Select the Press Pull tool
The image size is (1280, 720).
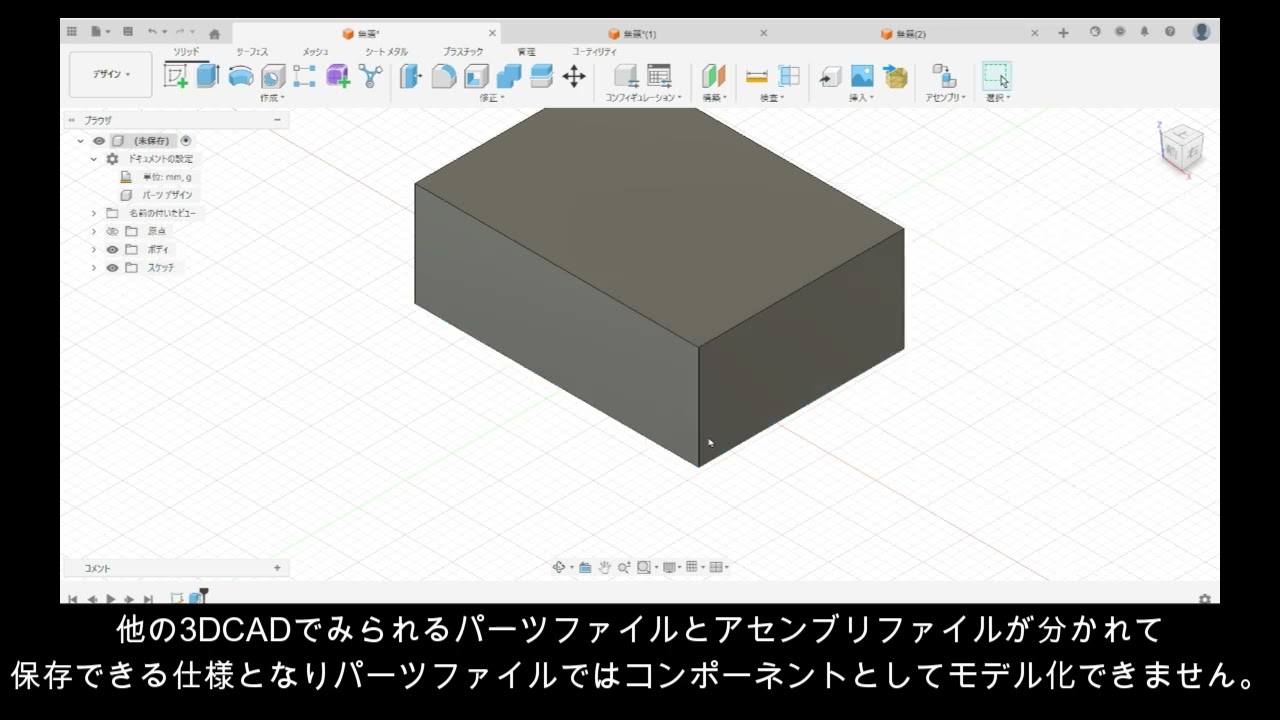pos(410,76)
